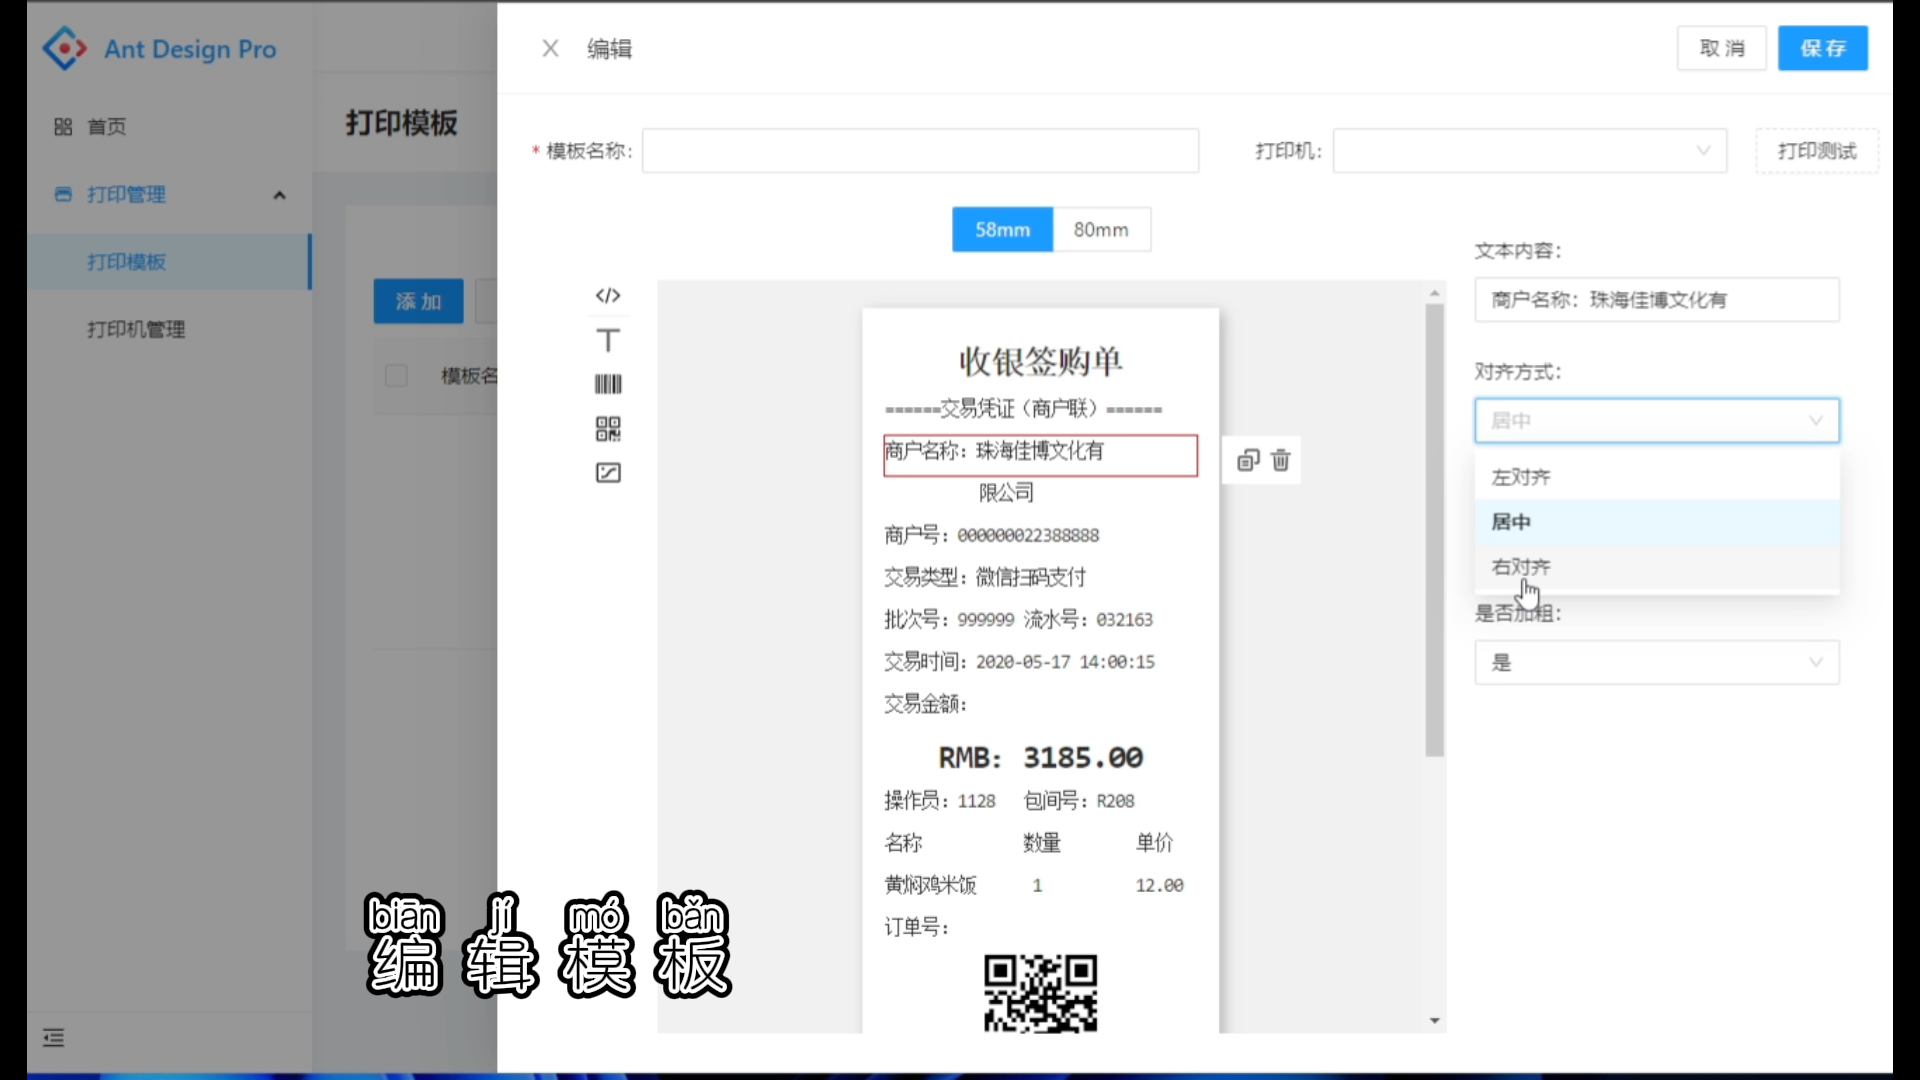Select the image element tool icon
Screen dimensions: 1920x1080
(x=608, y=473)
